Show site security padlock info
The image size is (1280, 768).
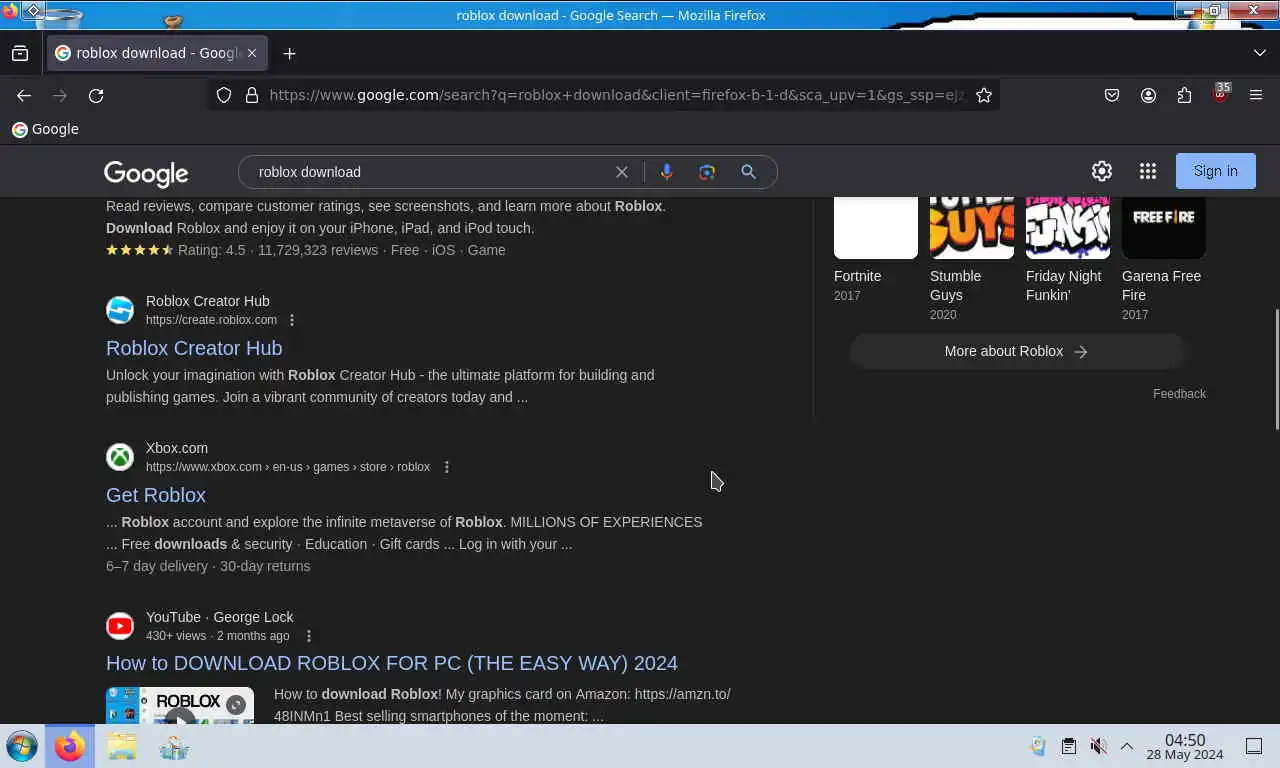click(x=251, y=95)
